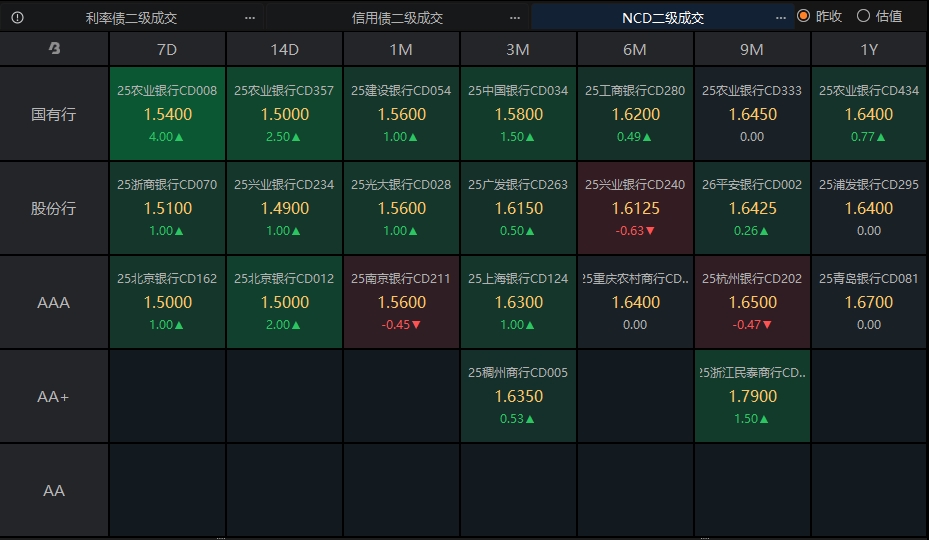Click the 25稠州商行CD005 cell
Screen dimensions: 929x540
(518, 397)
